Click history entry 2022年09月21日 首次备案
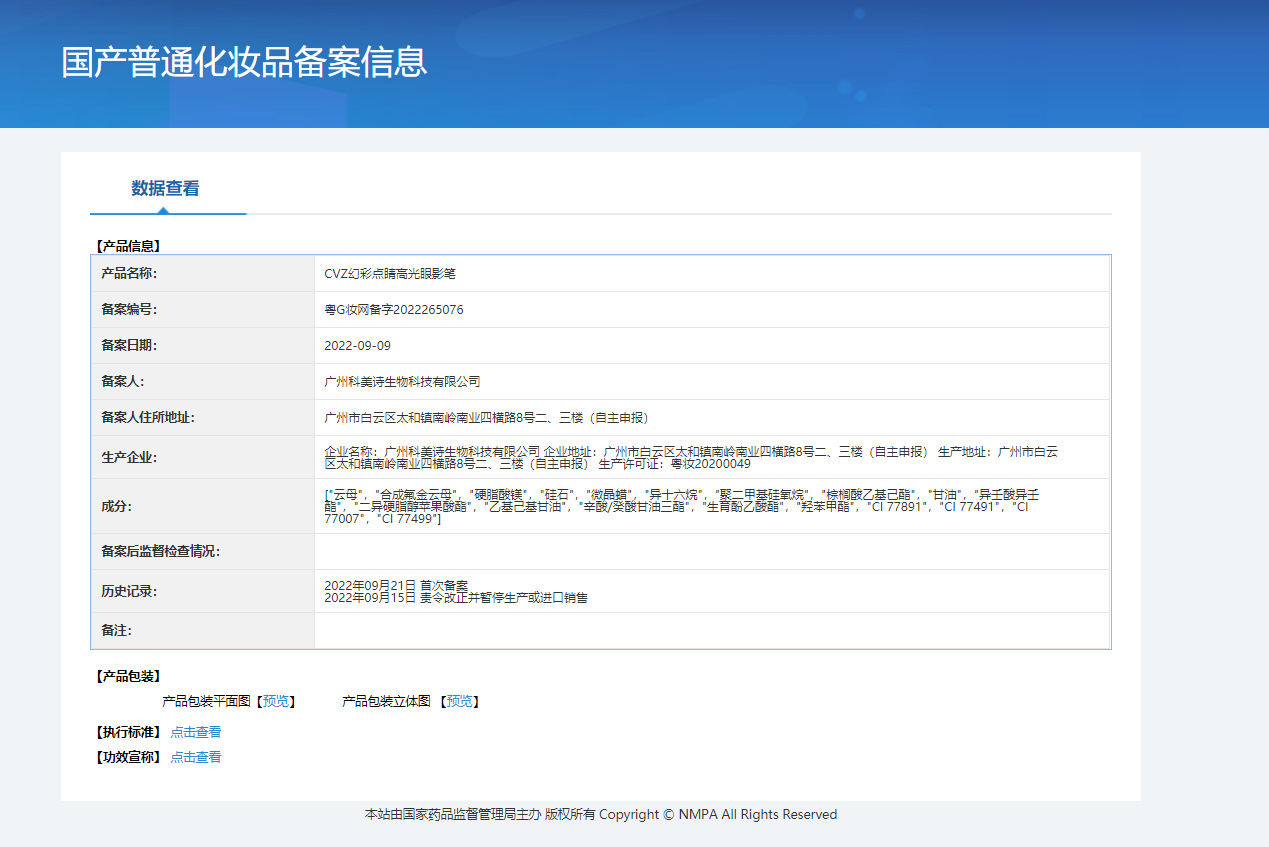The width and height of the screenshot is (1269, 847). click(396, 585)
